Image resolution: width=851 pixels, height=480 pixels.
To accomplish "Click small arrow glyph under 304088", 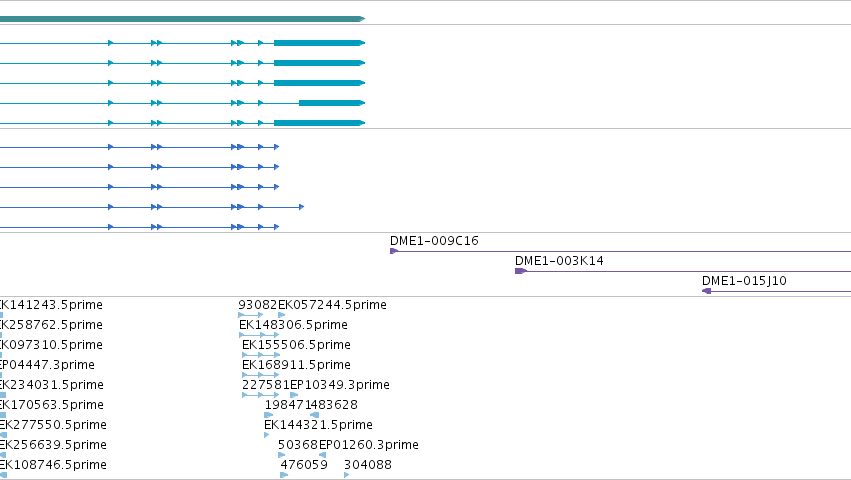I will tap(346, 475).
